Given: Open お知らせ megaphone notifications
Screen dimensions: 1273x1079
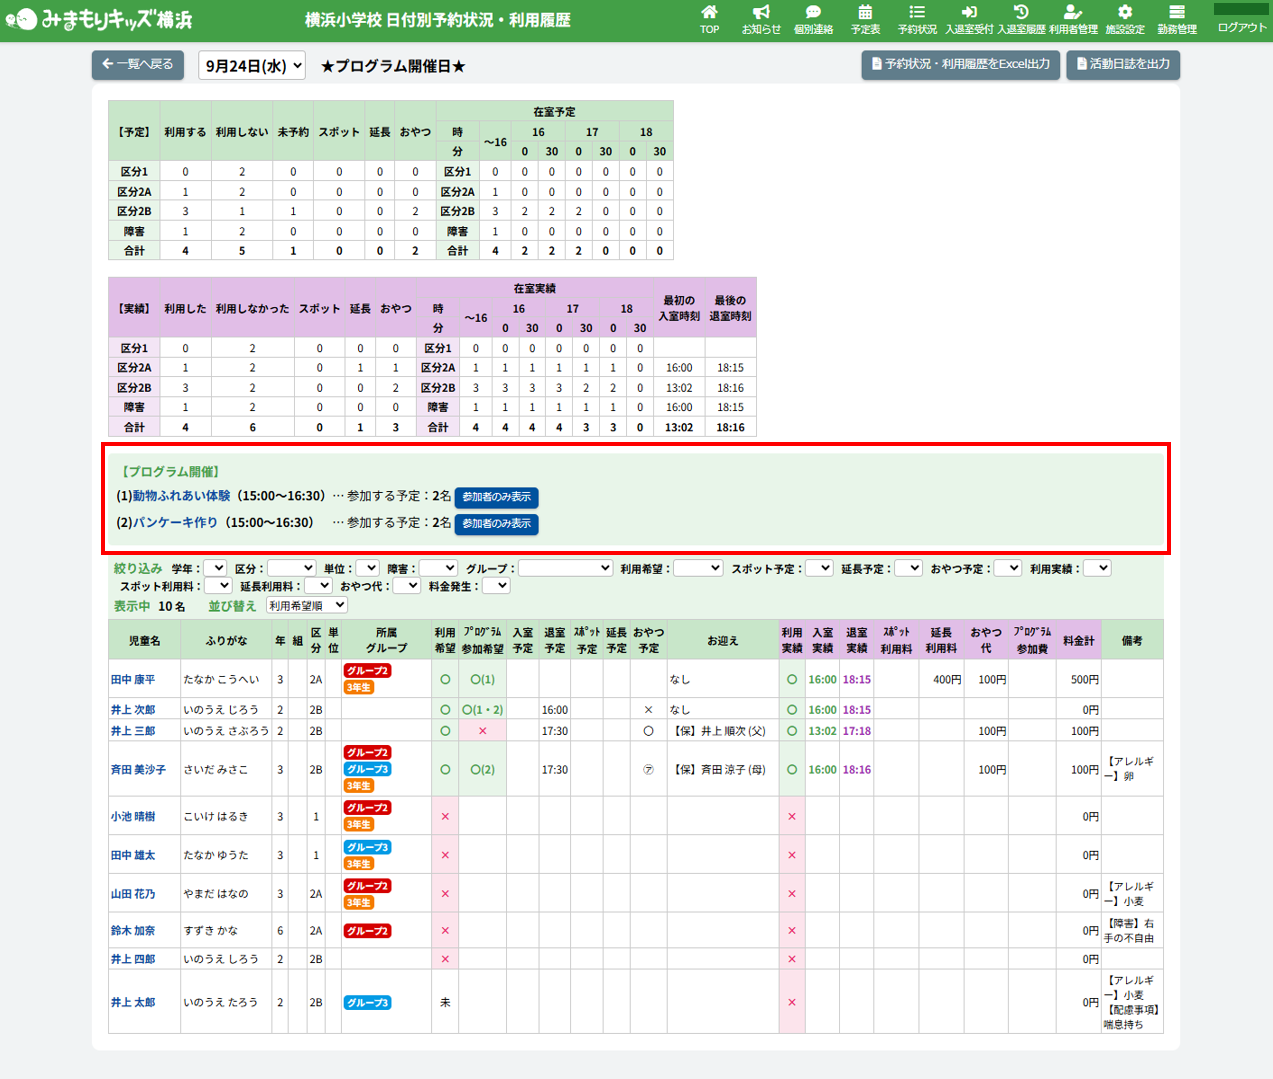Looking at the screenshot, I should point(761,19).
